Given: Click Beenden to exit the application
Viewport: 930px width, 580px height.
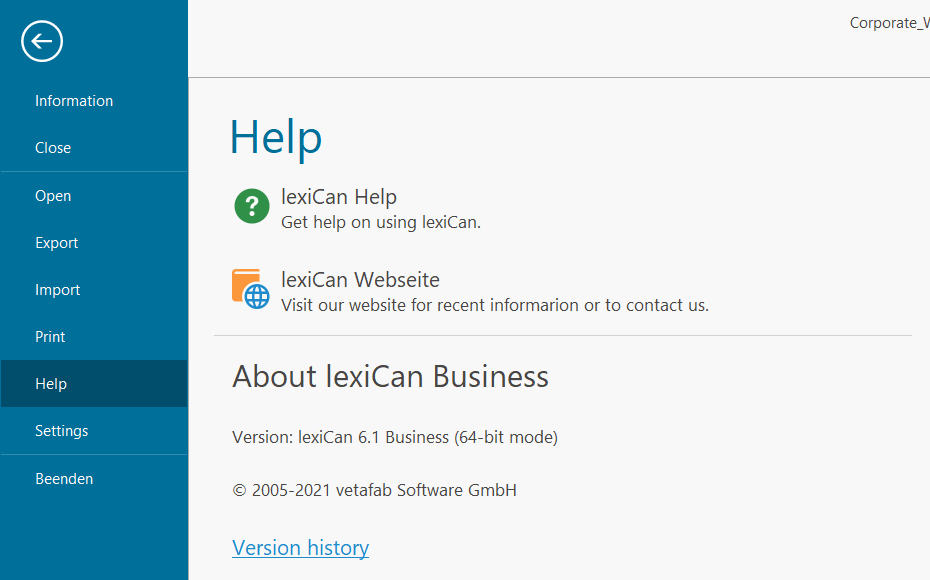Looking at the screenshot, I should [x=64, y=479].
